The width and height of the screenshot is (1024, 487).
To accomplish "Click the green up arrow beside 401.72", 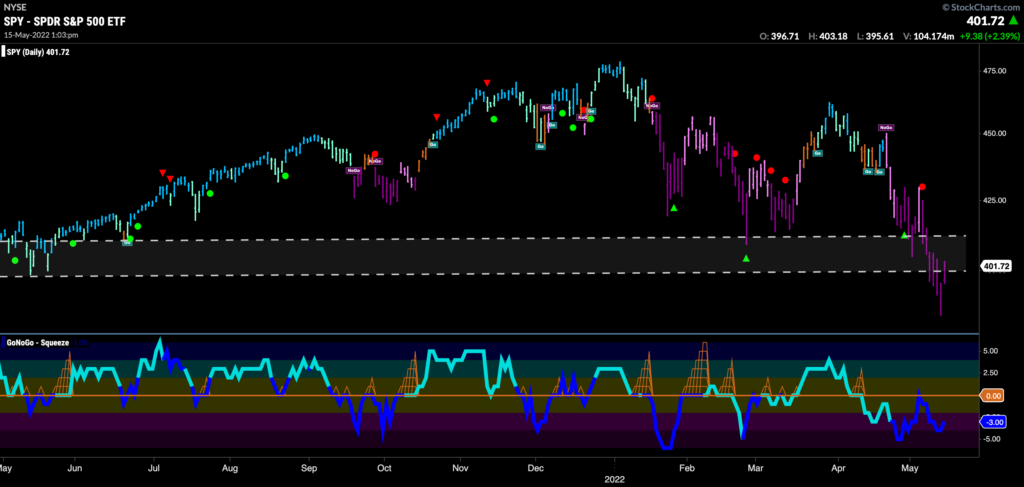I will [1014, 21].
